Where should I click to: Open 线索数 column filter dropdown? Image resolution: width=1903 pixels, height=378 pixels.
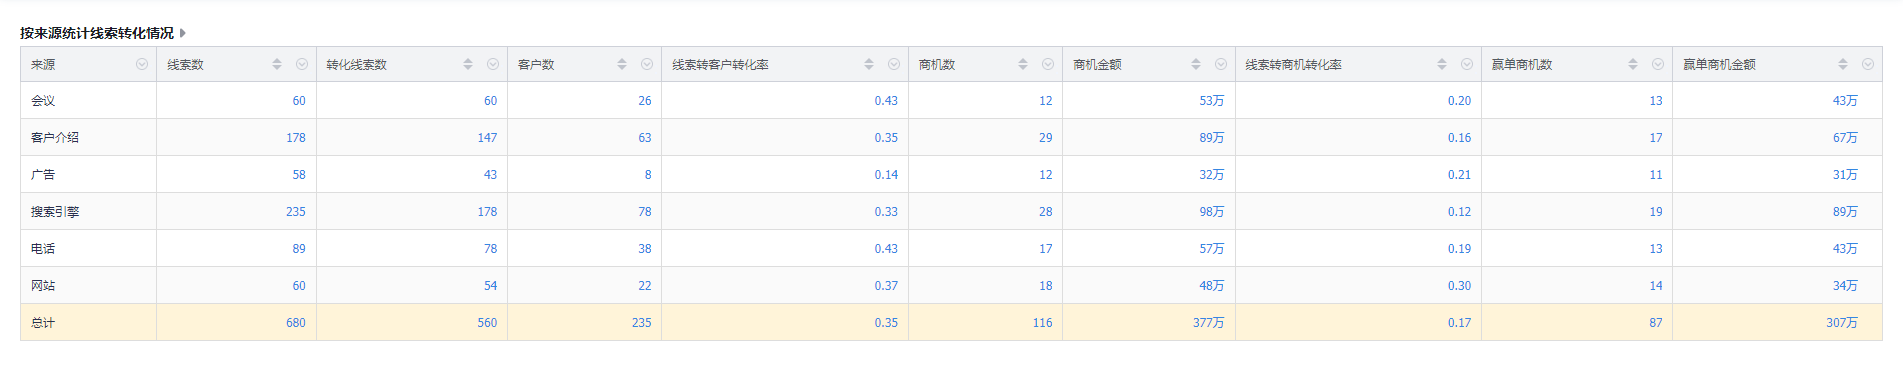[302, 64]
